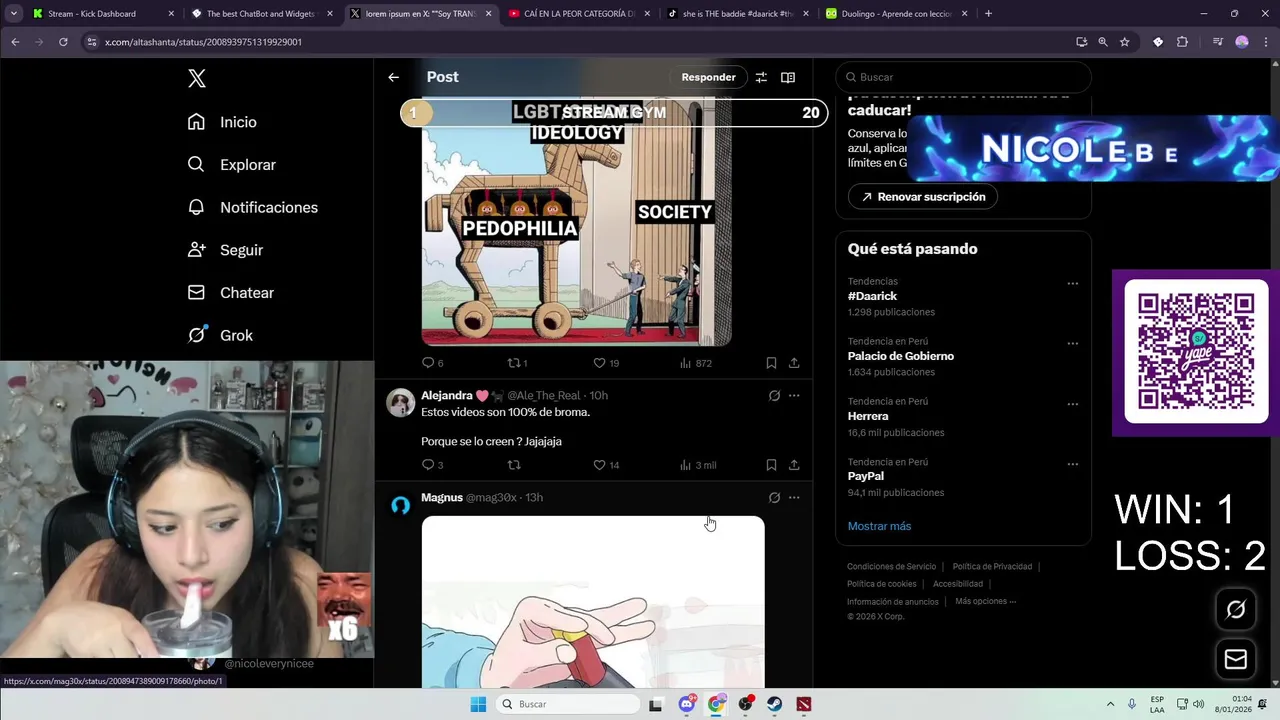Open floating messages envelope button
The height and width of the screenshot is (720, 1280).
(1236, 659)
